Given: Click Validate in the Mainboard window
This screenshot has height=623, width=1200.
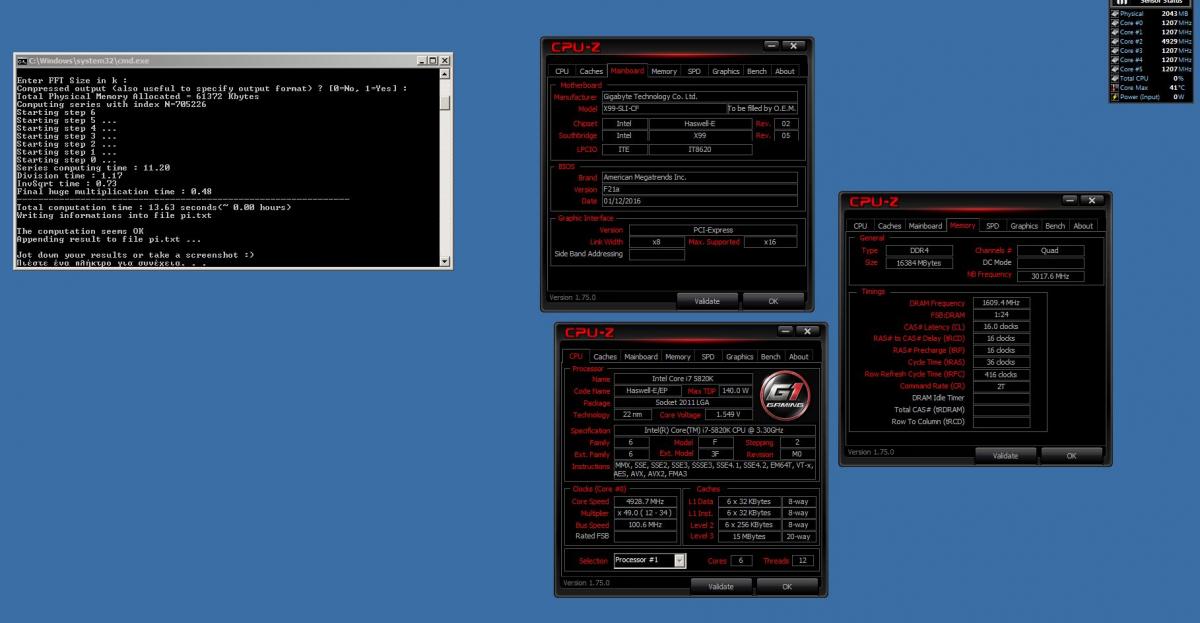Looking at the screenshot, I should 707,300.
